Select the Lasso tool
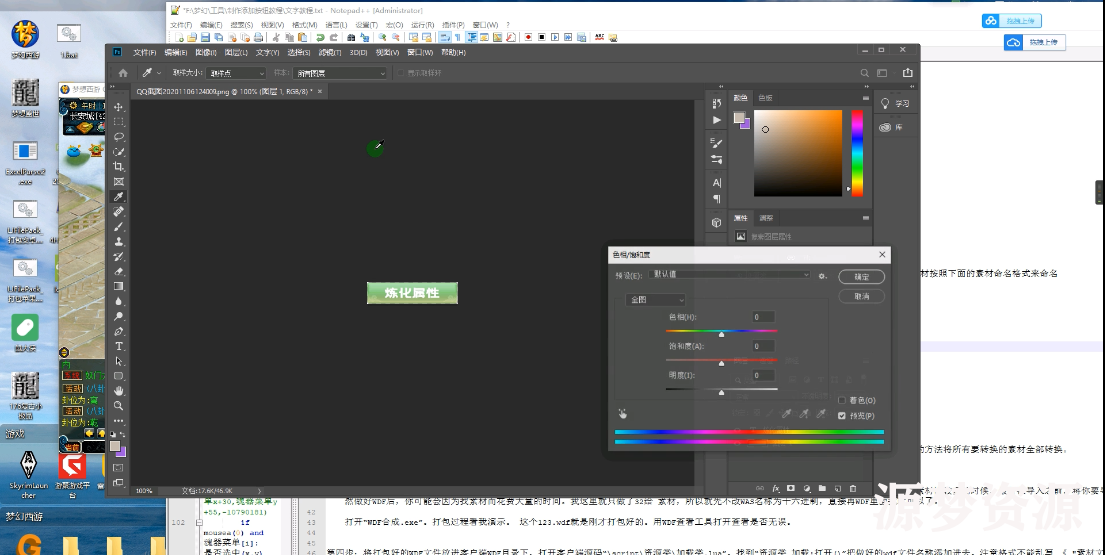The height and width of the screenshot is (555, 1105). point(118,137)
